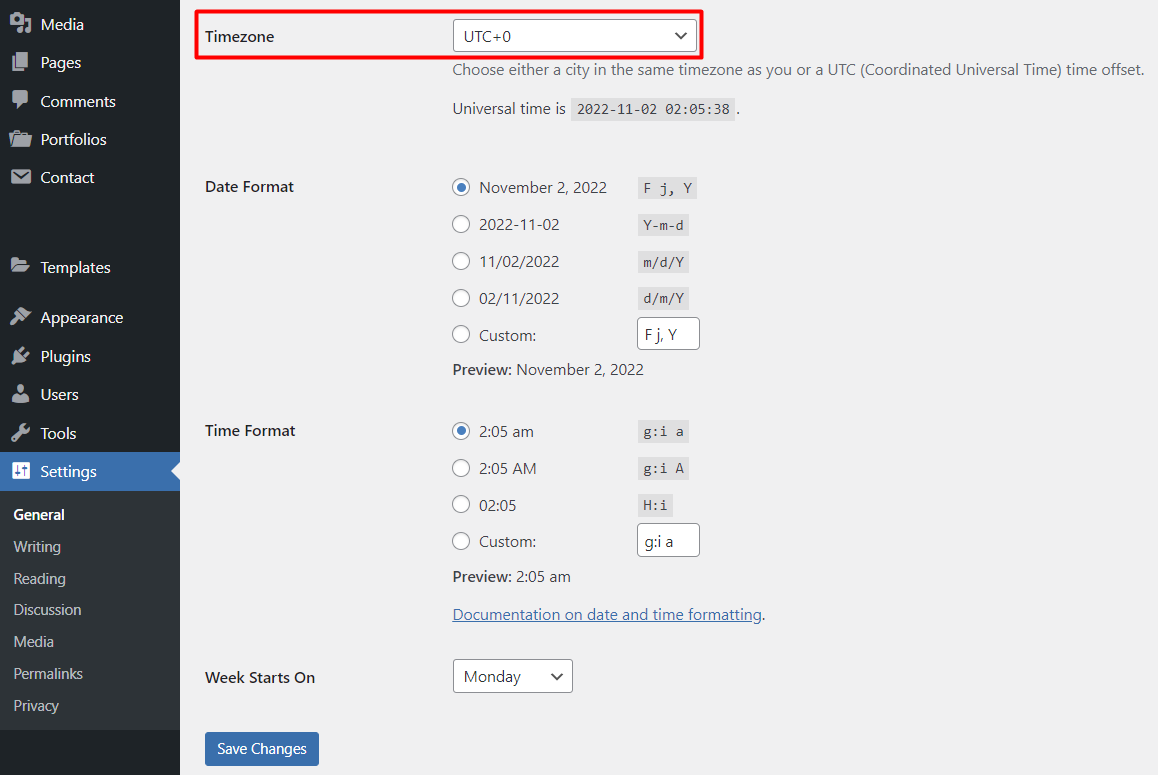Open Contact via envelope icon
This screenshot has height=775, width=1158.
click(x=21, y=177)
